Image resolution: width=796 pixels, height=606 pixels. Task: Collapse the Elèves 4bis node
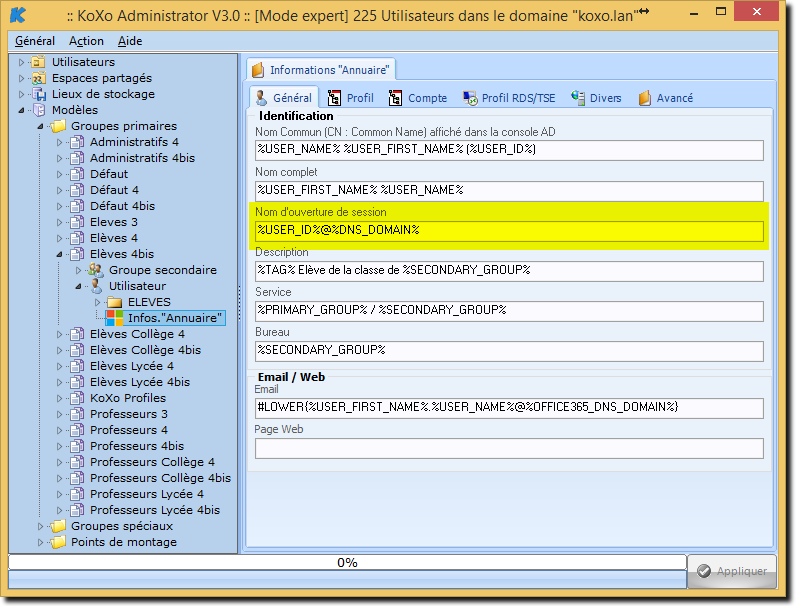pyautogui.click(x=59, y=254)
